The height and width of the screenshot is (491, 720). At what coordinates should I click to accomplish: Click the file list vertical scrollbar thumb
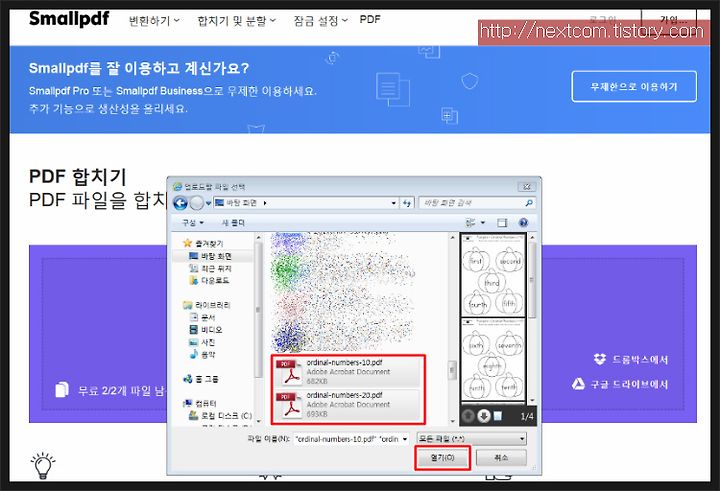point(452,369)
